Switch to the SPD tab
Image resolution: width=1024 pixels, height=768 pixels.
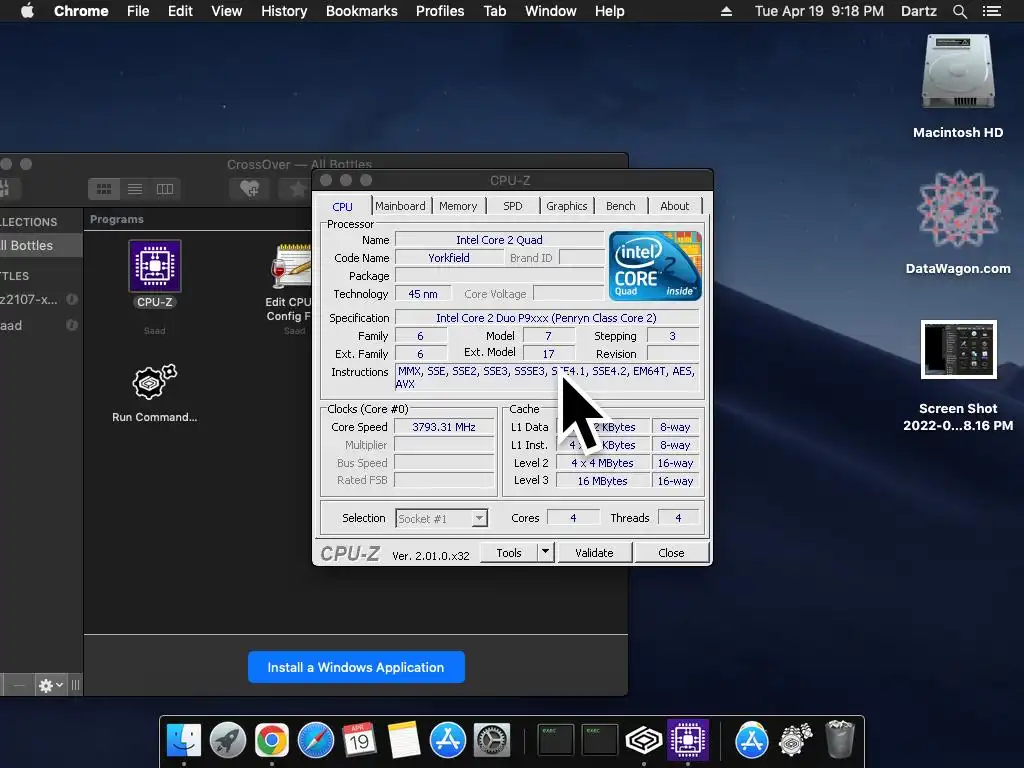pos(513,206)
